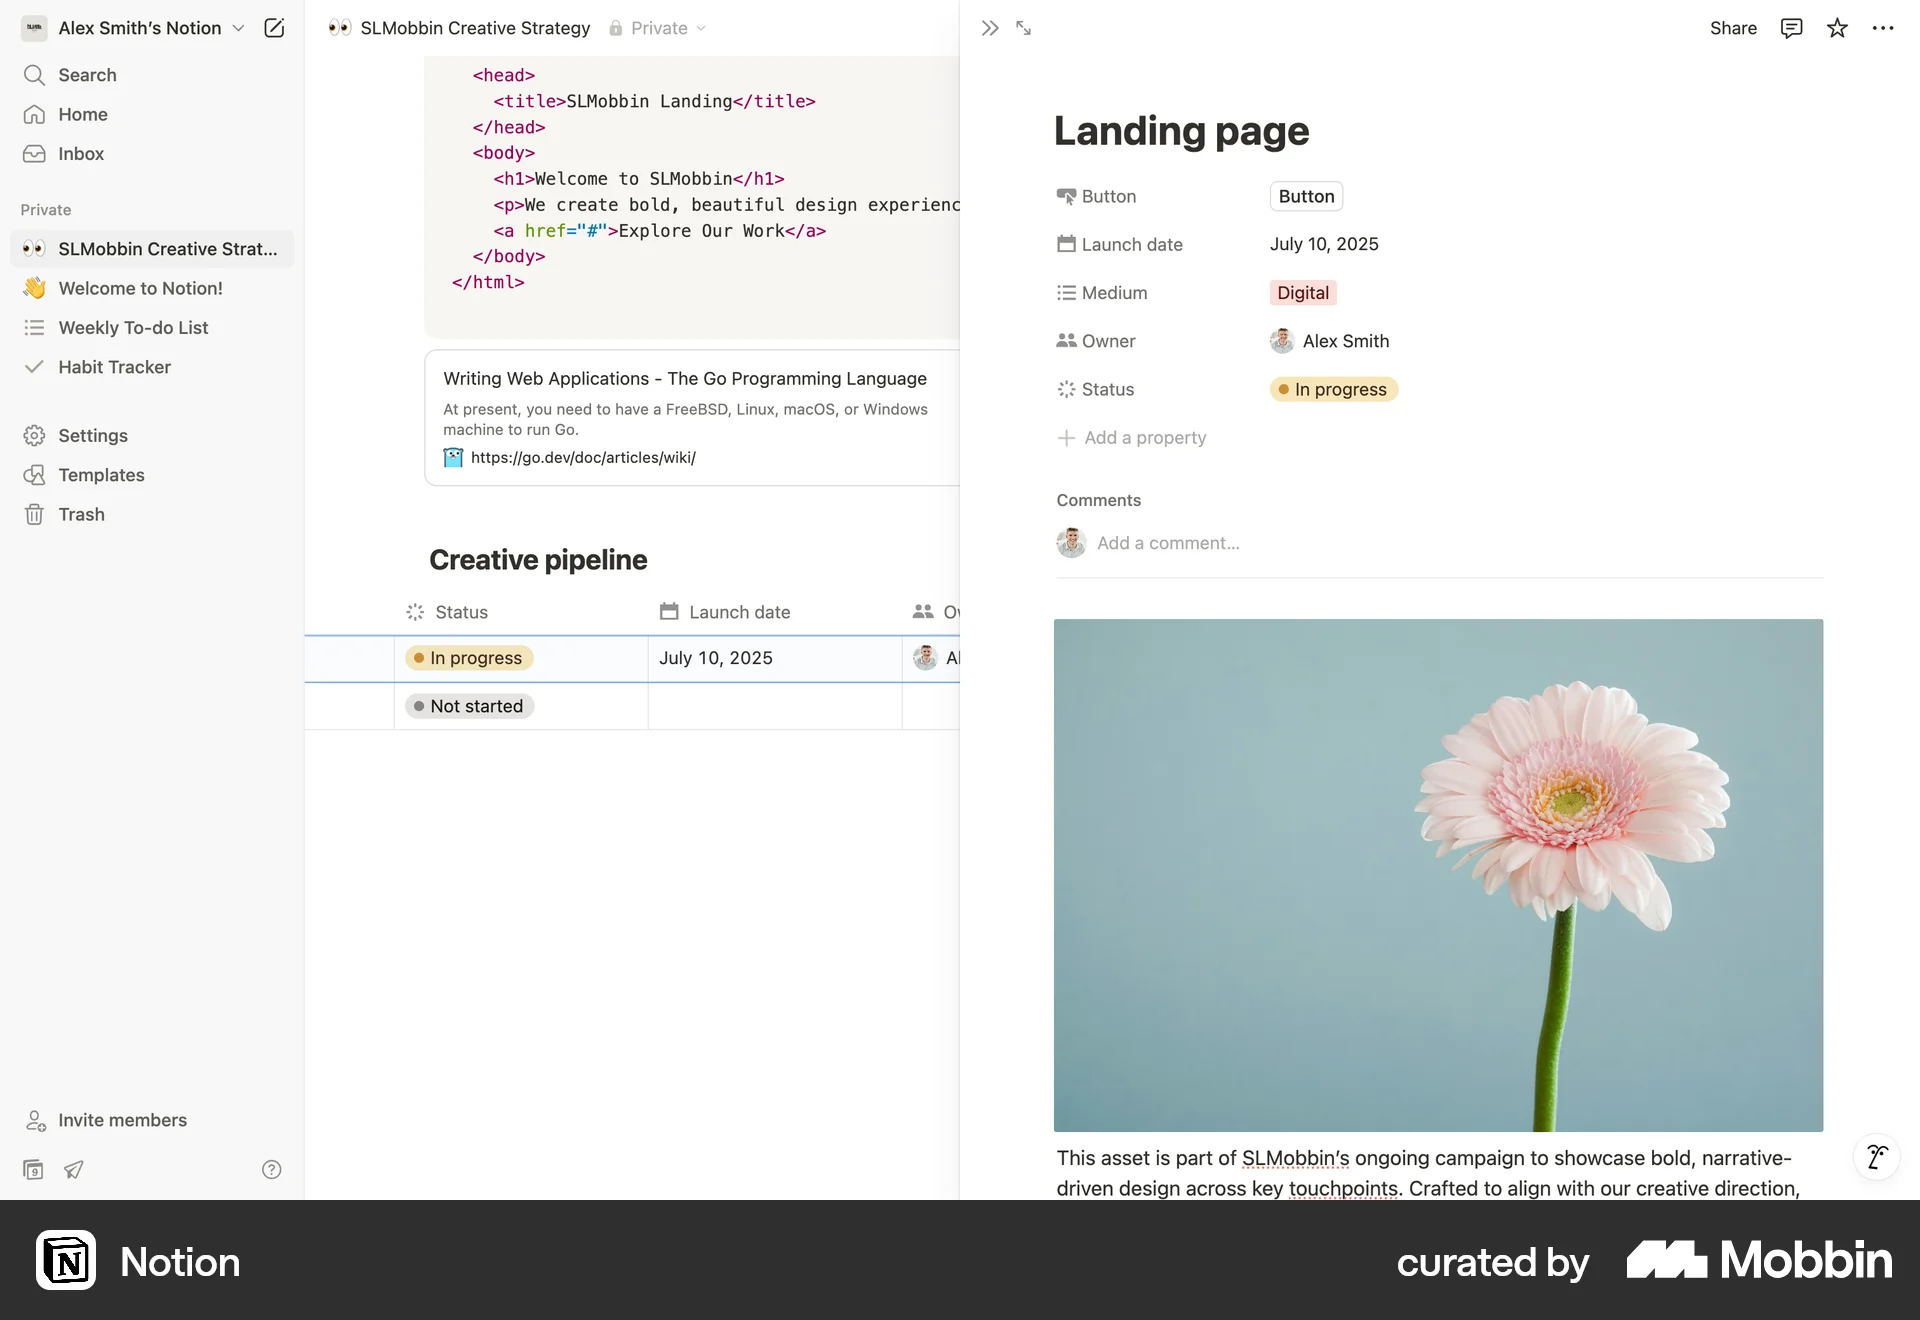This screenshot has width=1920, height=1320.
Task: Open Settings from the sidebar
Action: pos(91,435)
